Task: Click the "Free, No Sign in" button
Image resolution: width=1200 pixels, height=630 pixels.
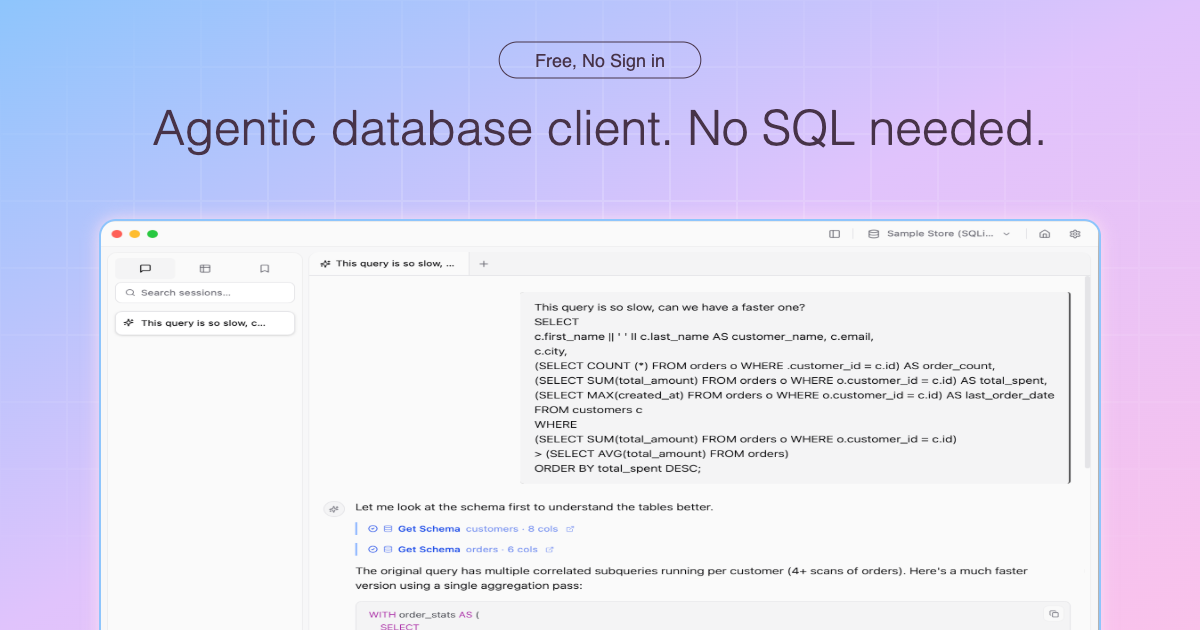Action: click(600, 60)
